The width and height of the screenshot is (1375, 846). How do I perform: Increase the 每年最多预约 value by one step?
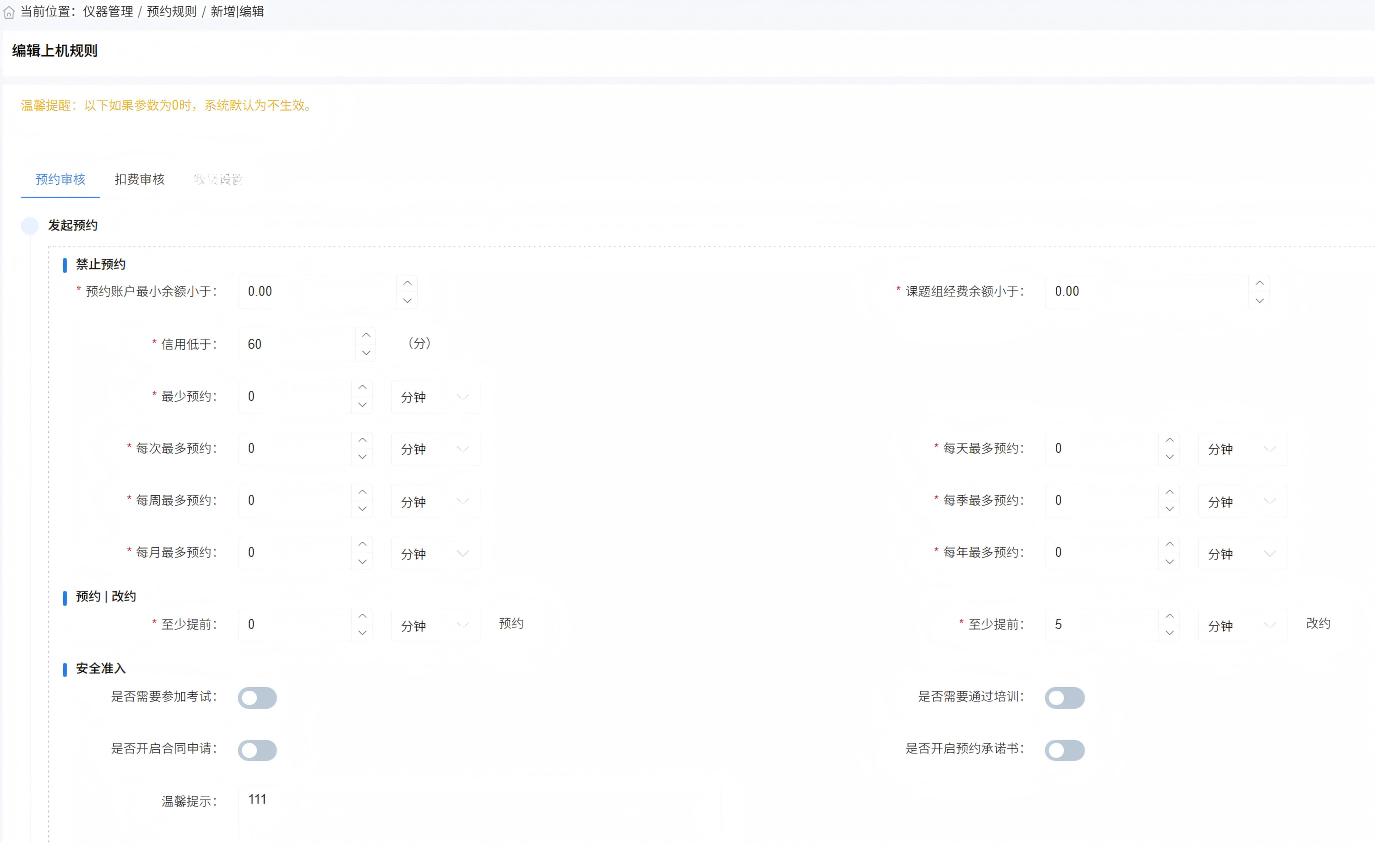pos(1169,544)
